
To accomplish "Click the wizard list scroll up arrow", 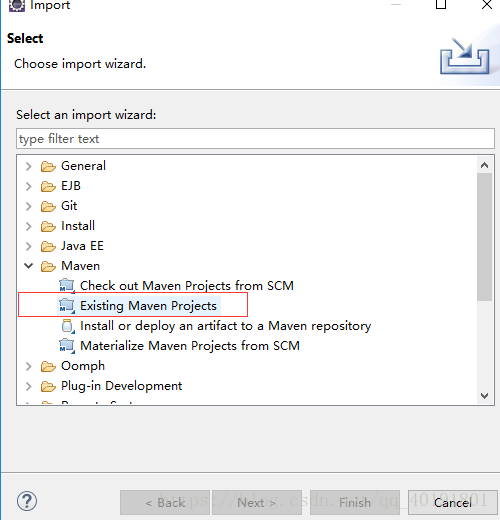I will (x=484, y=165).
